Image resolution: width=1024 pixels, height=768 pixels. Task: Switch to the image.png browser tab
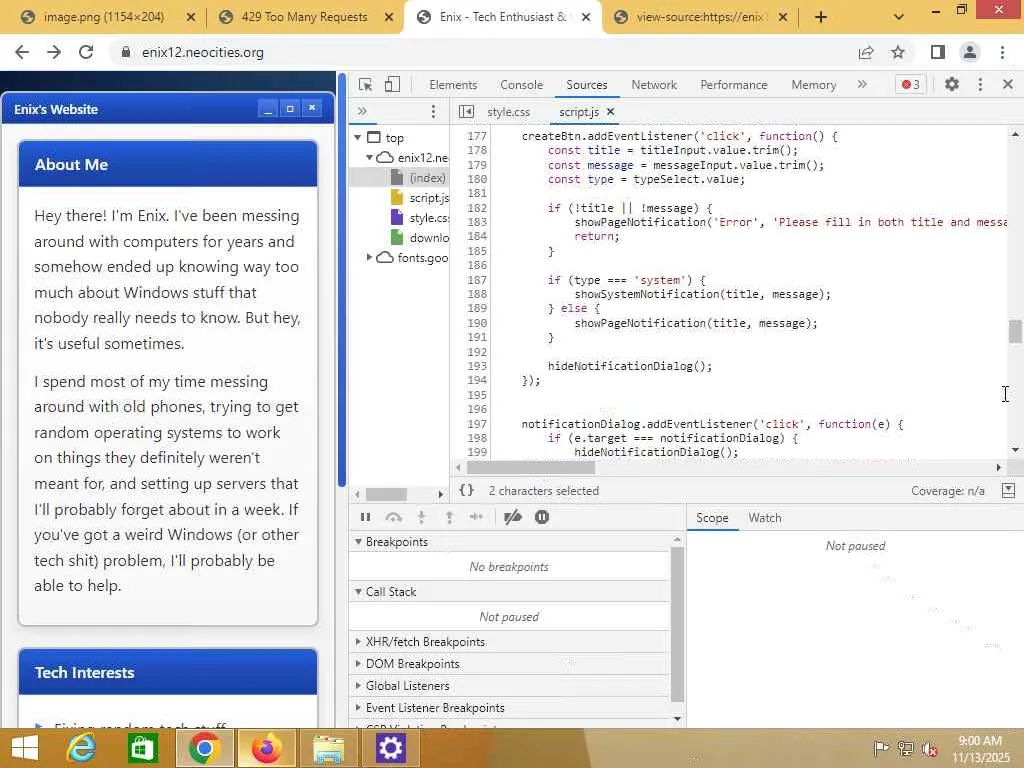coord(104,17)
